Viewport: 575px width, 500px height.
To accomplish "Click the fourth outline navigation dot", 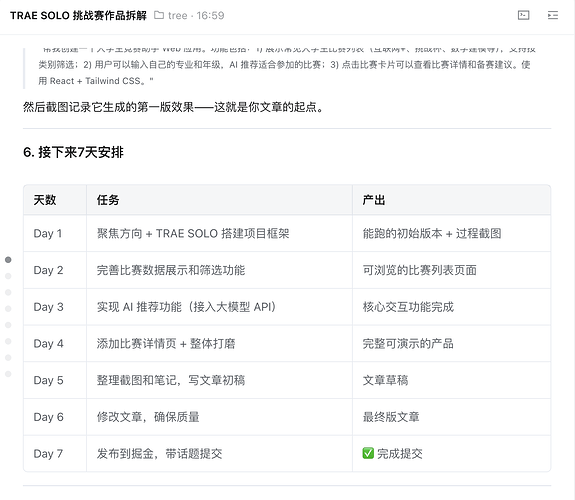I will click(x=8, y=309).
